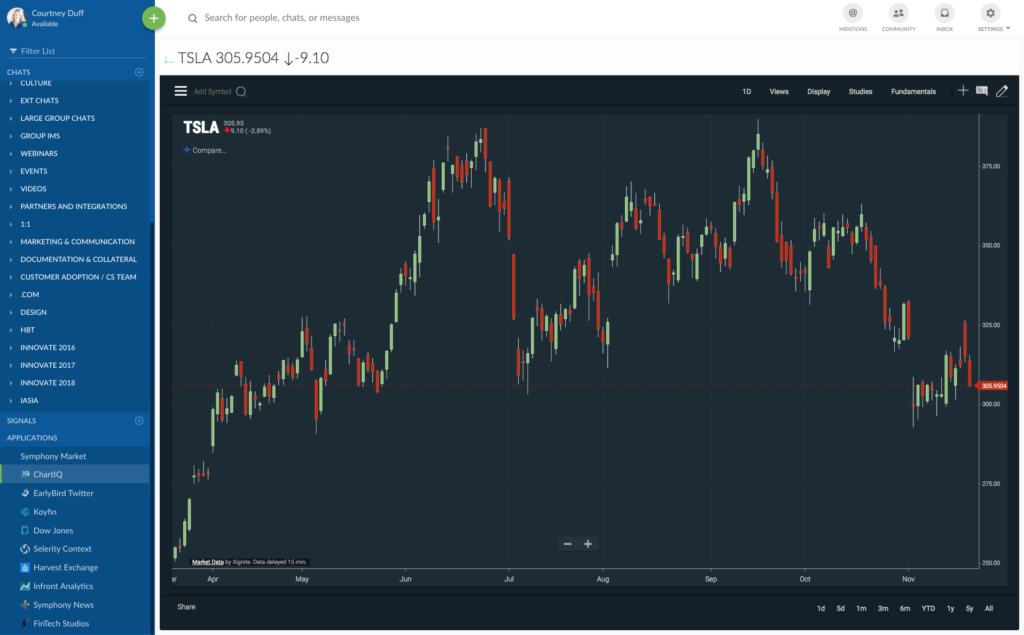Open the Harvest Exchange app icon

[25, 568]
